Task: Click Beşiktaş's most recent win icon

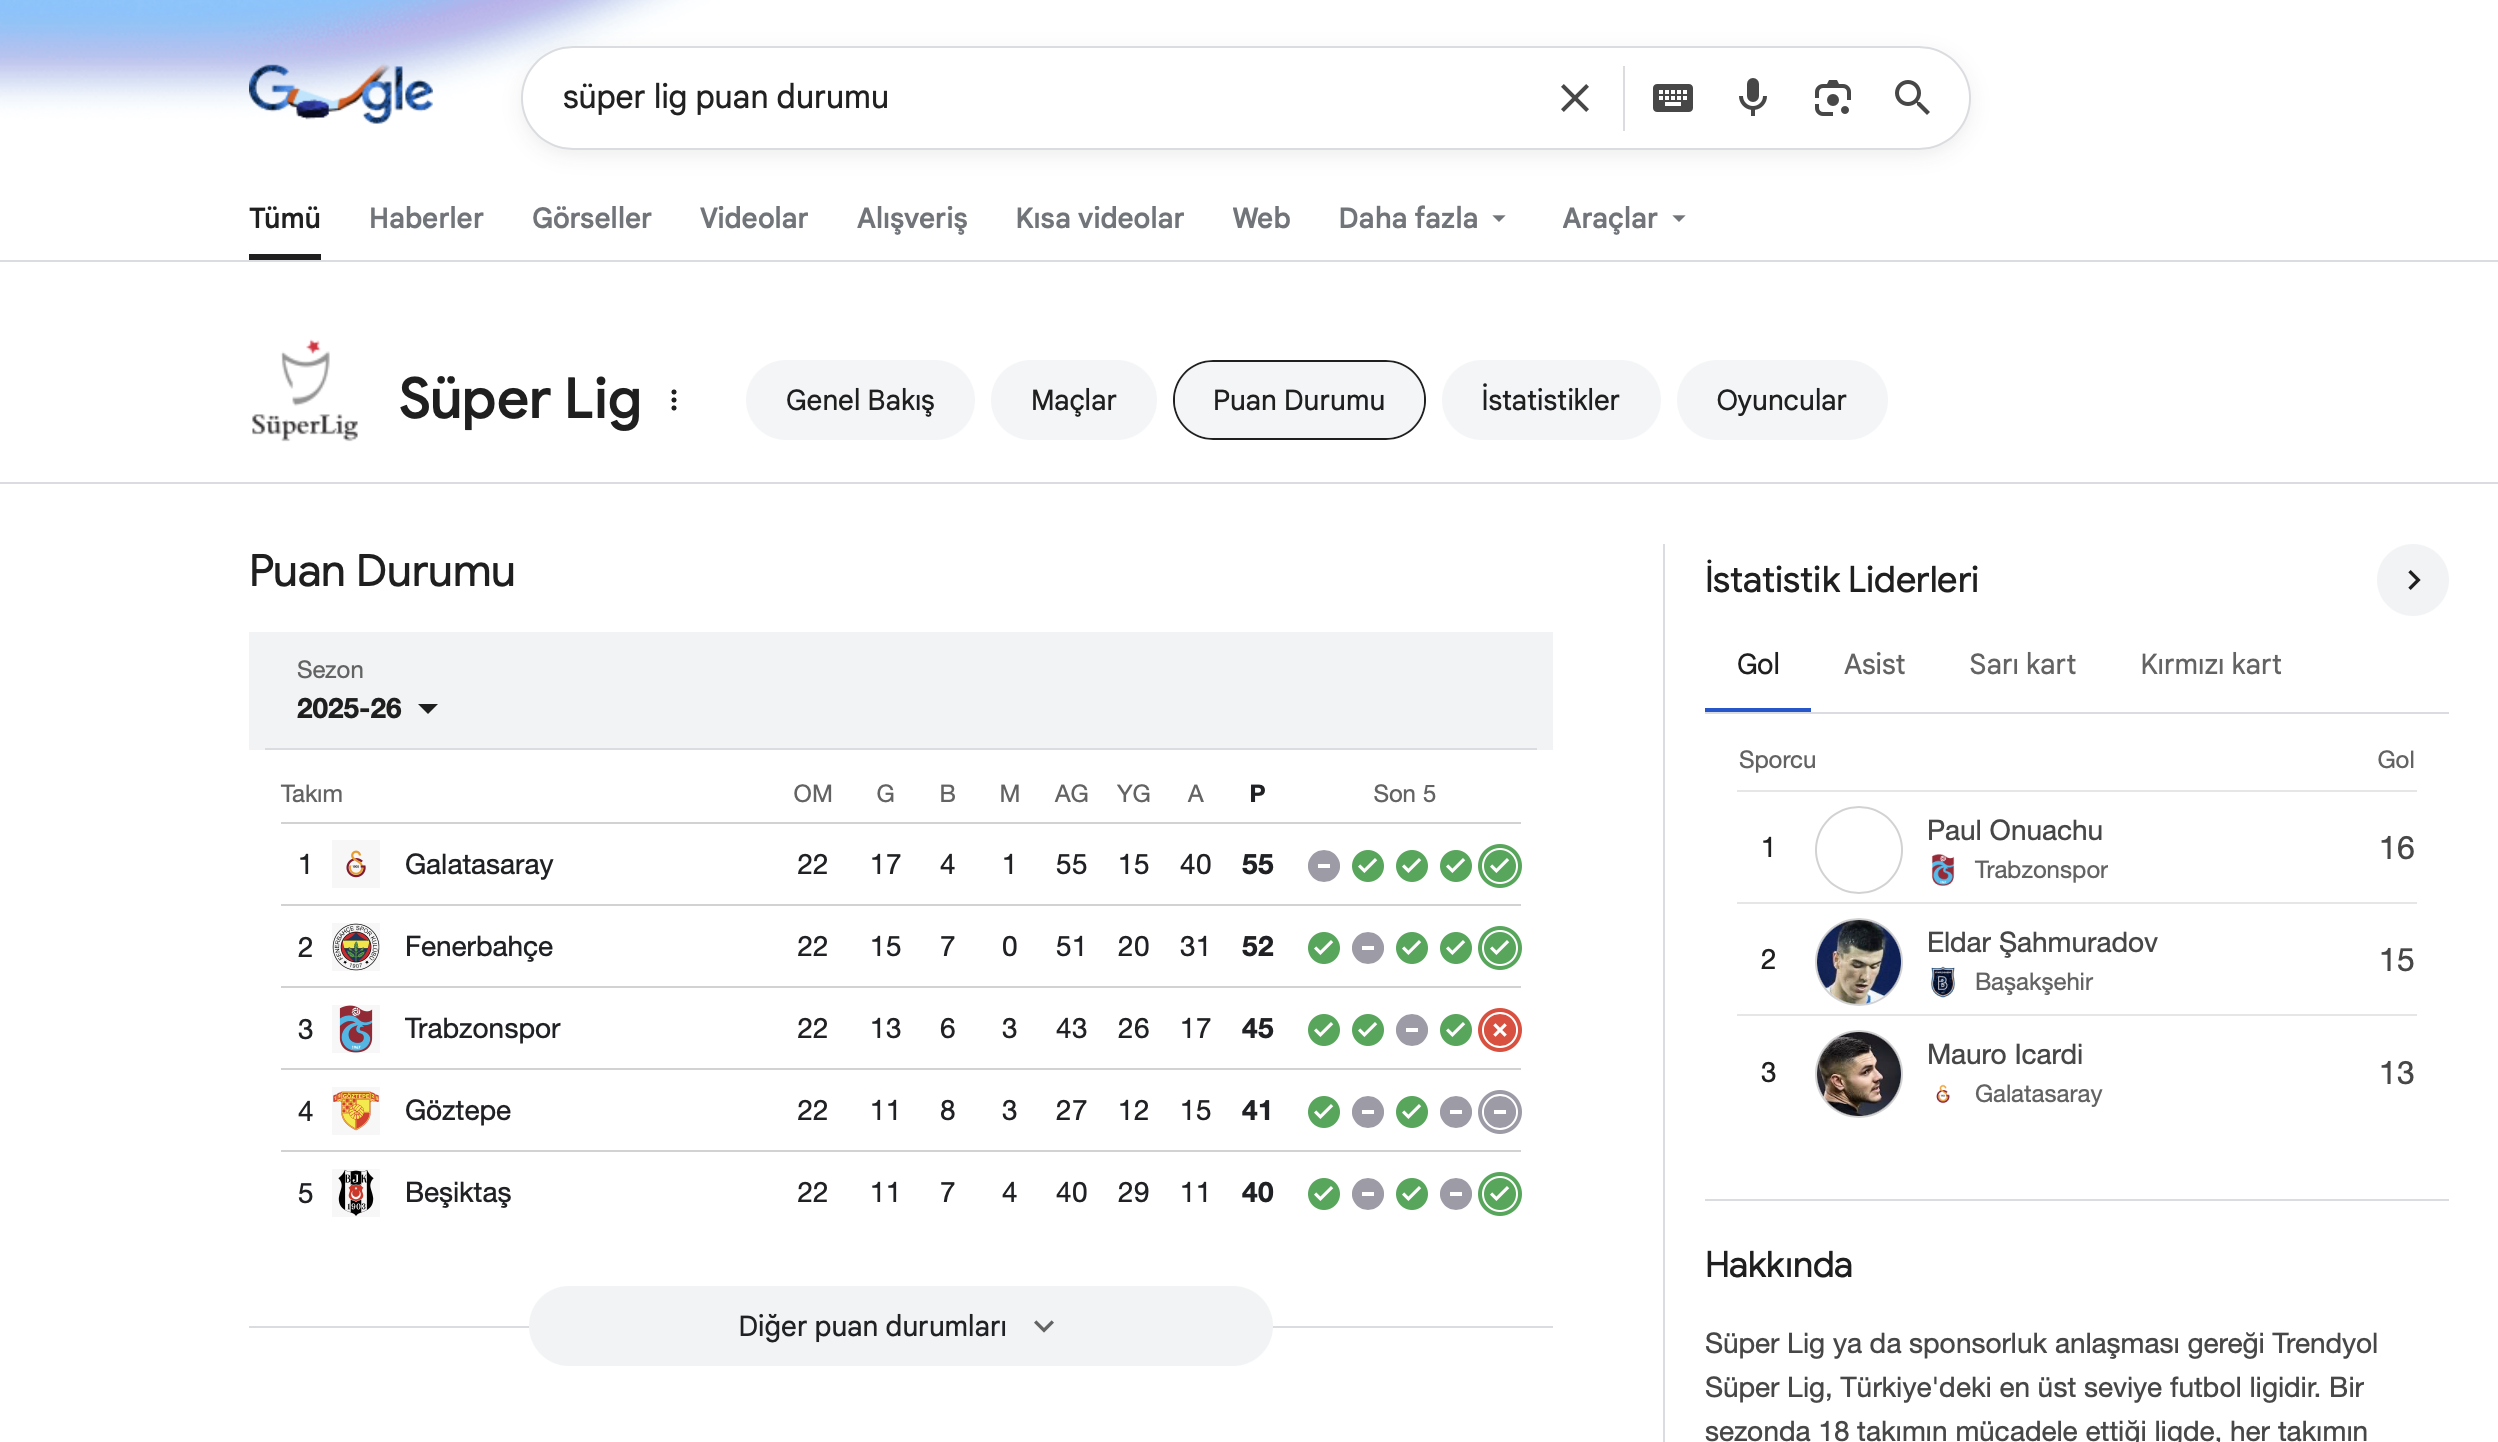Action: [1500, 1193]
